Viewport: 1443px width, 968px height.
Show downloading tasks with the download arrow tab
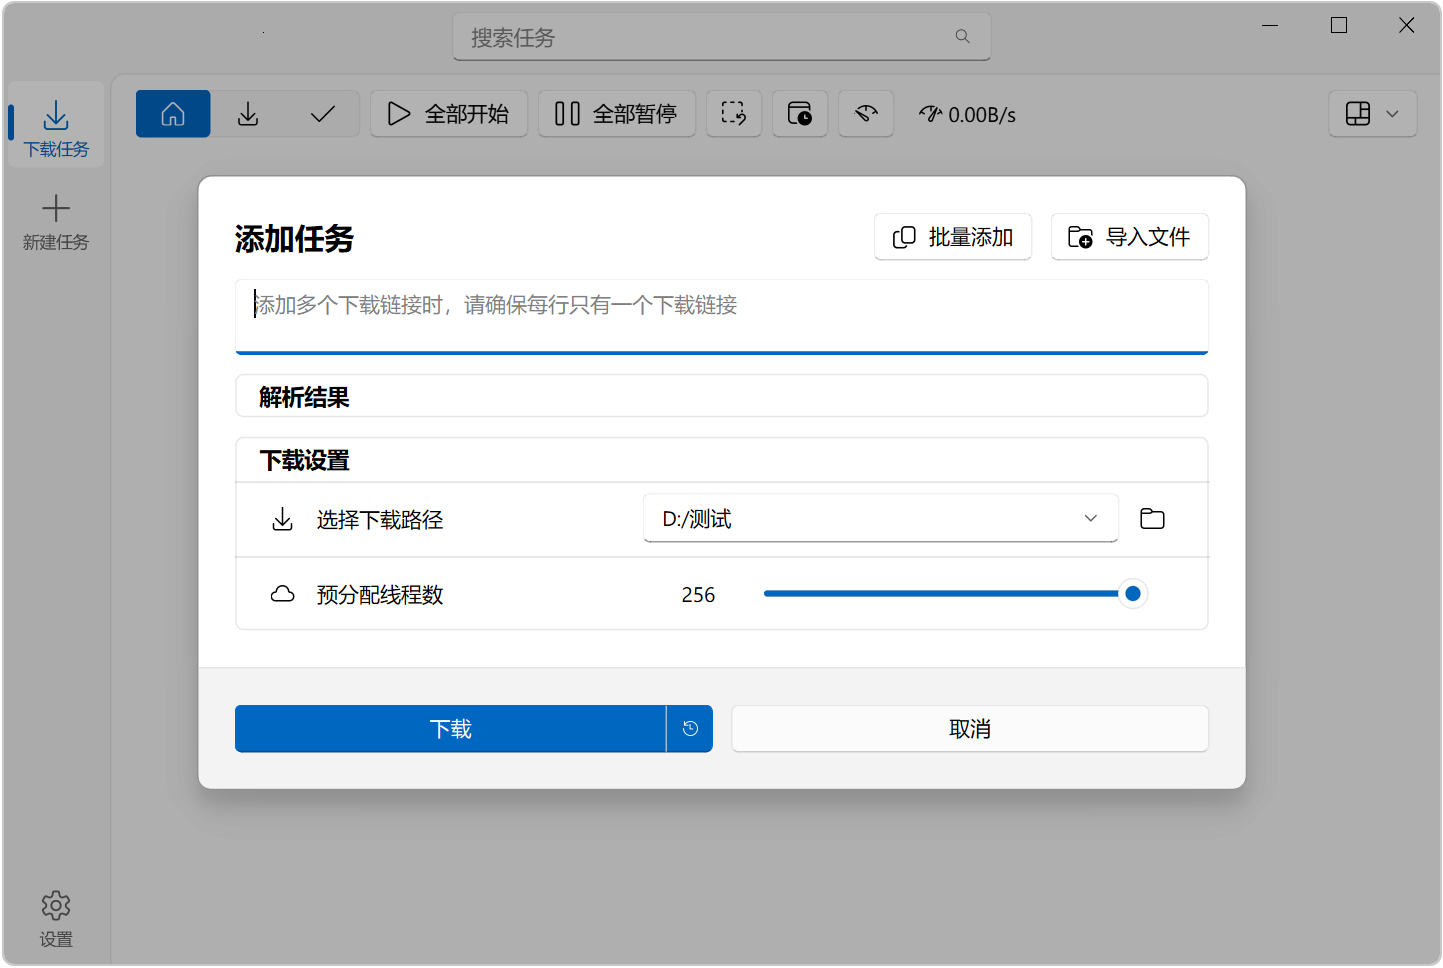tap(248, 114)
